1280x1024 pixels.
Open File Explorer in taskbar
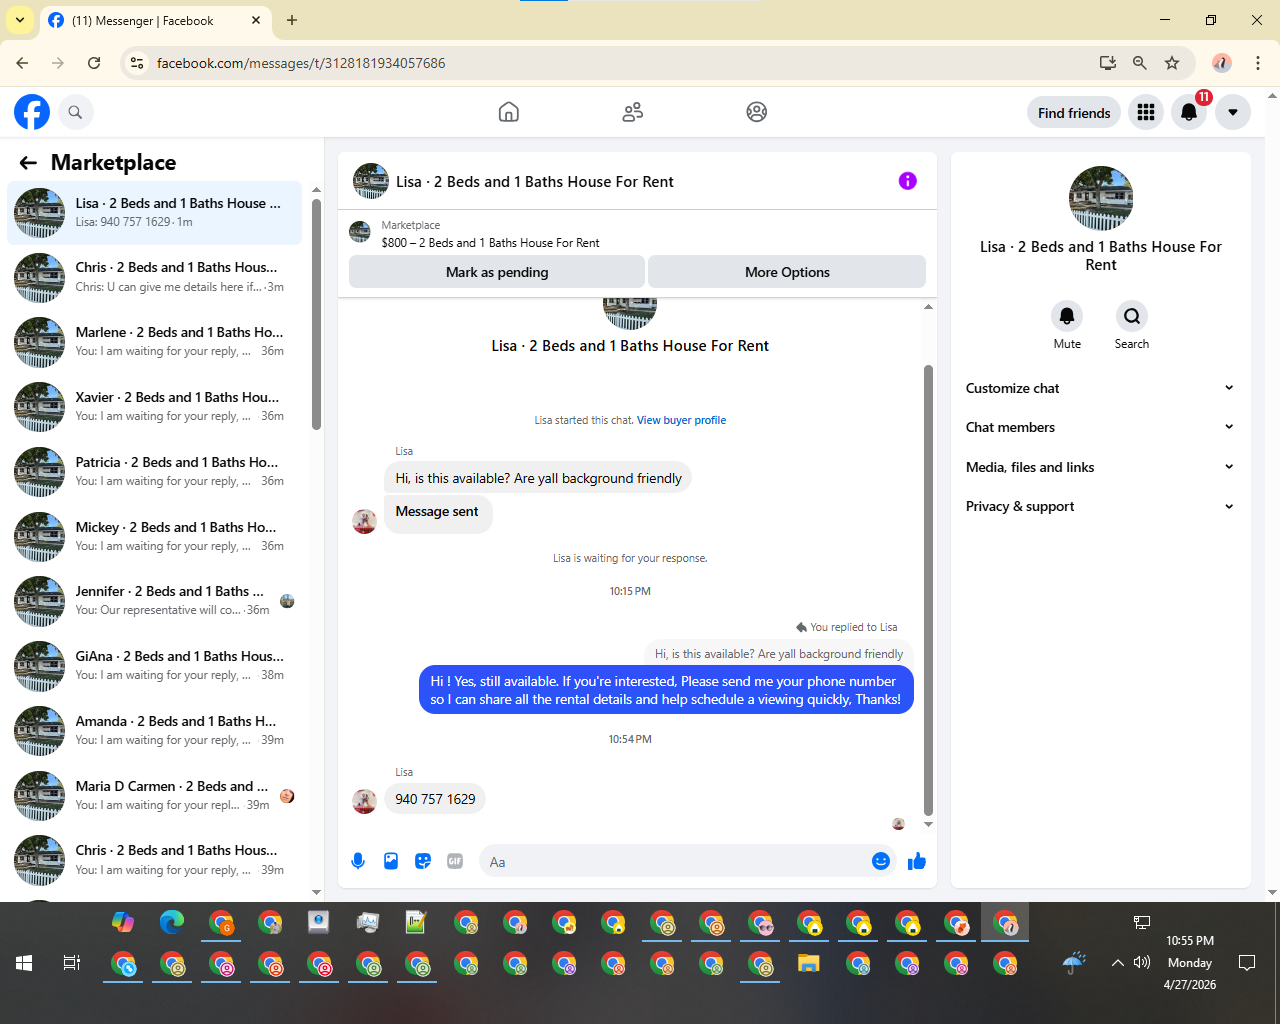pos(809,964)
